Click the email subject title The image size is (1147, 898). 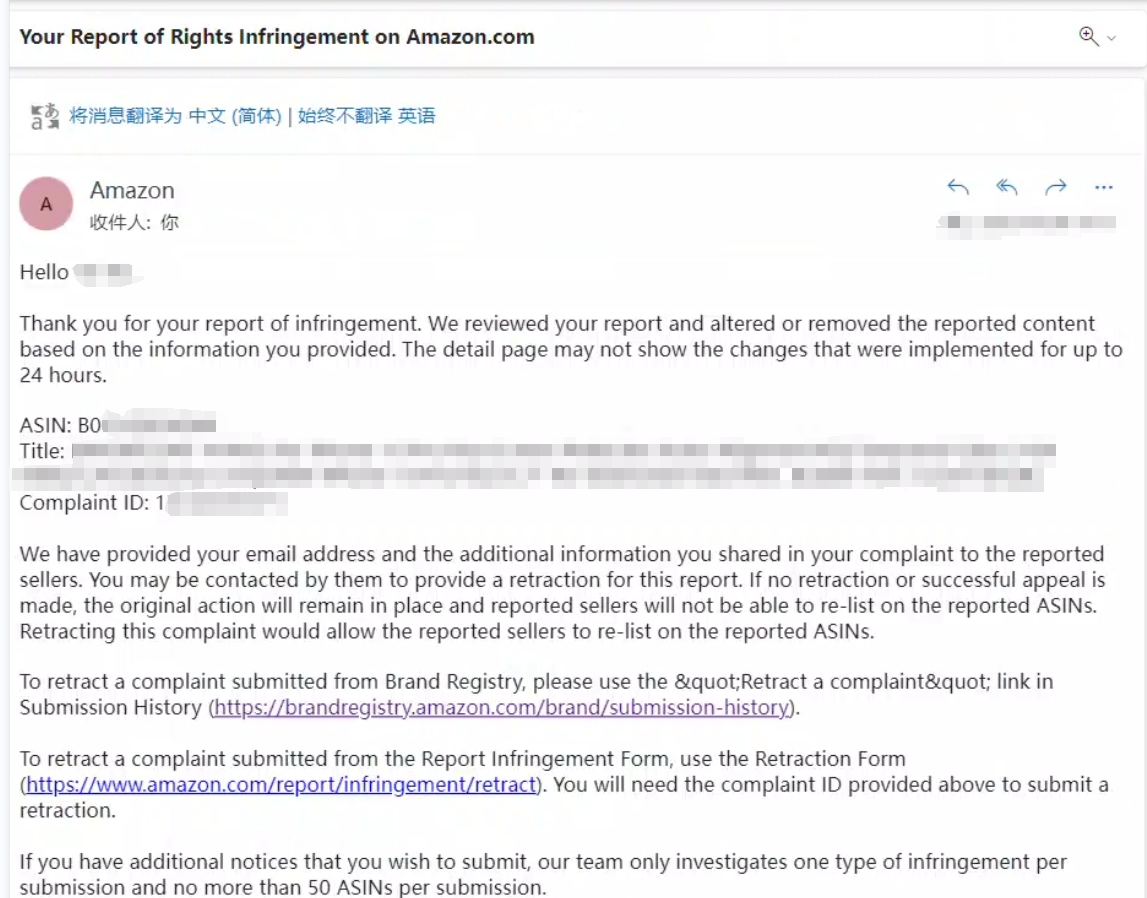pyautogui.click(x=277, y=37)
